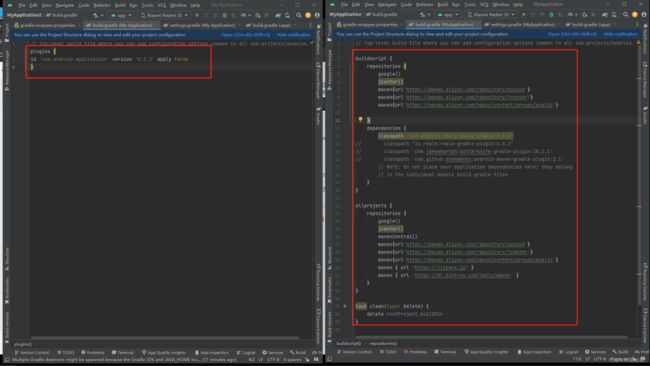Click yellow update badge in right window toolbar
This screenshot has width=650, height=366.
[x=635, y=15]
